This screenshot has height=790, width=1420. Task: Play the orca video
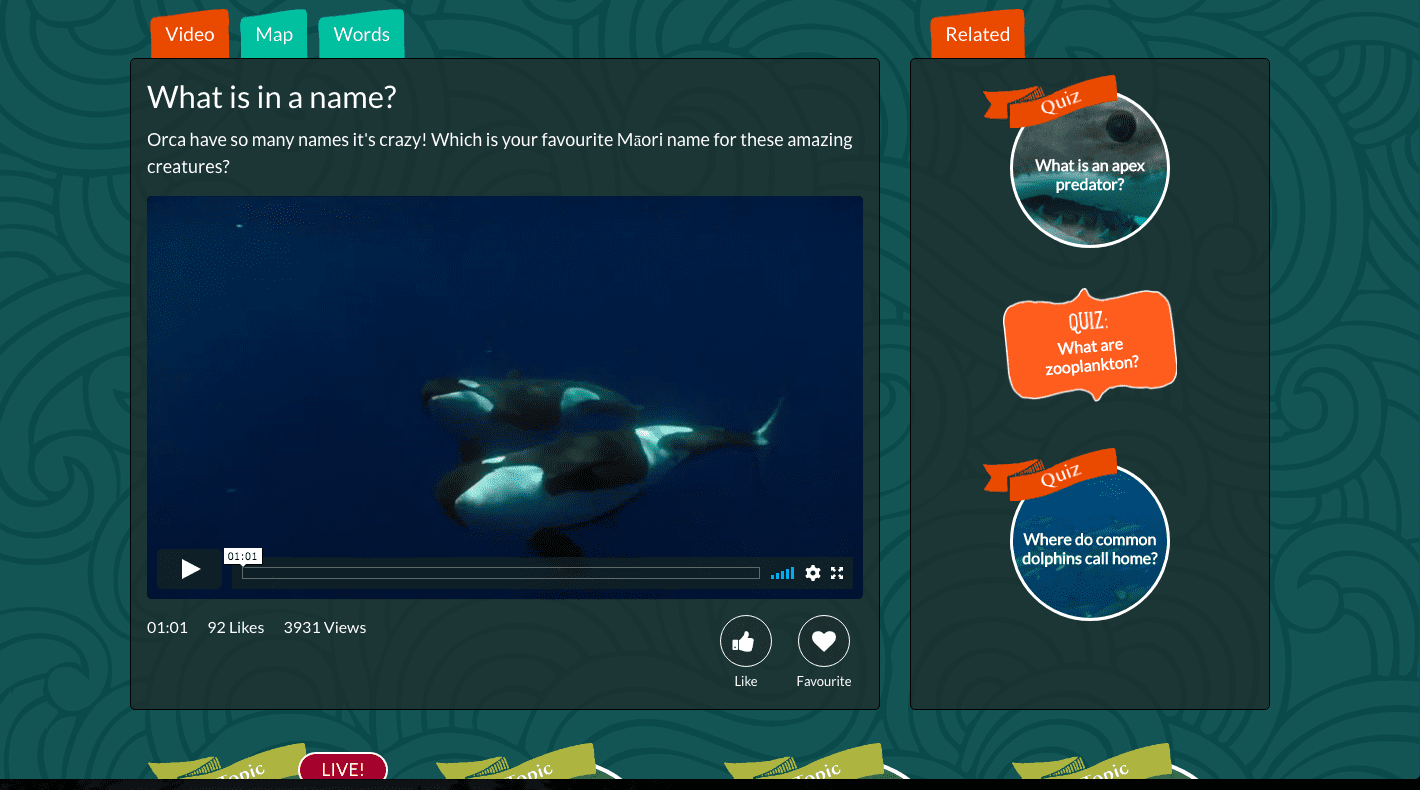(x=189, y=569)
